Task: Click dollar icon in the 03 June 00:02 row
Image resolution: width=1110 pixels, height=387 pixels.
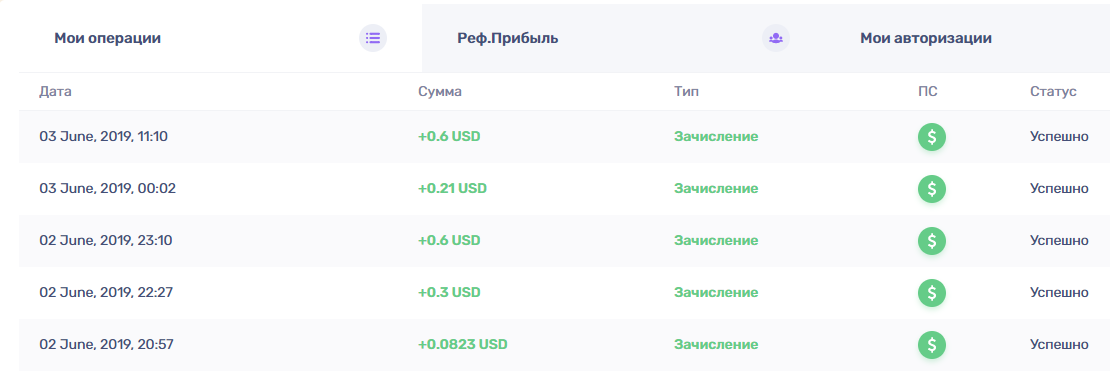Action: 932,189
